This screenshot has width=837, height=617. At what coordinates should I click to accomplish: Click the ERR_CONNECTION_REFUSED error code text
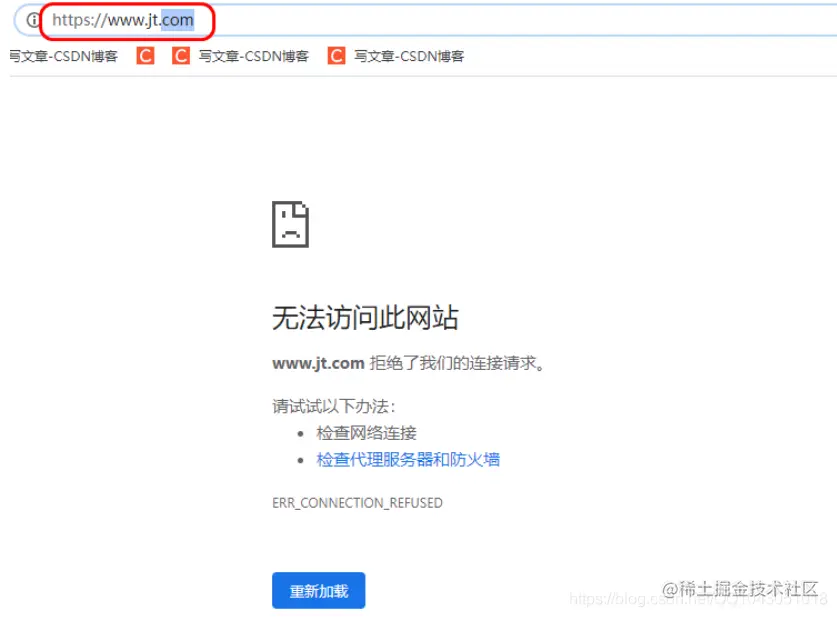pyautogui.click(x=357, y=503)
